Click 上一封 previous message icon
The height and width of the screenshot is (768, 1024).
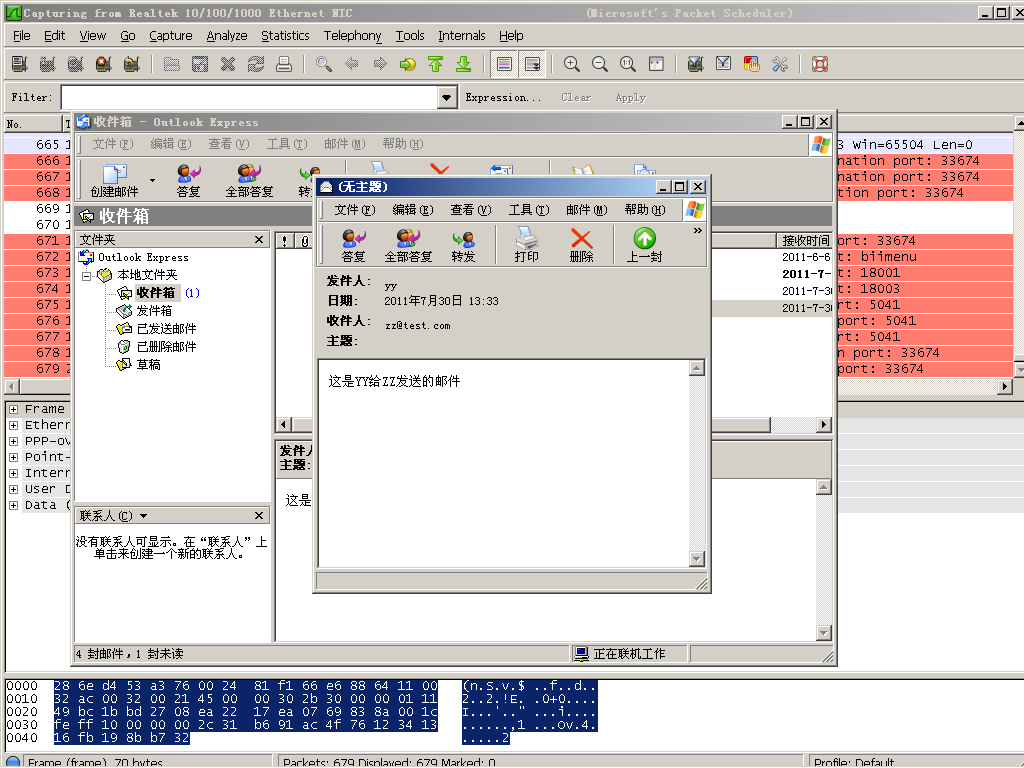(x=645, y=245)
